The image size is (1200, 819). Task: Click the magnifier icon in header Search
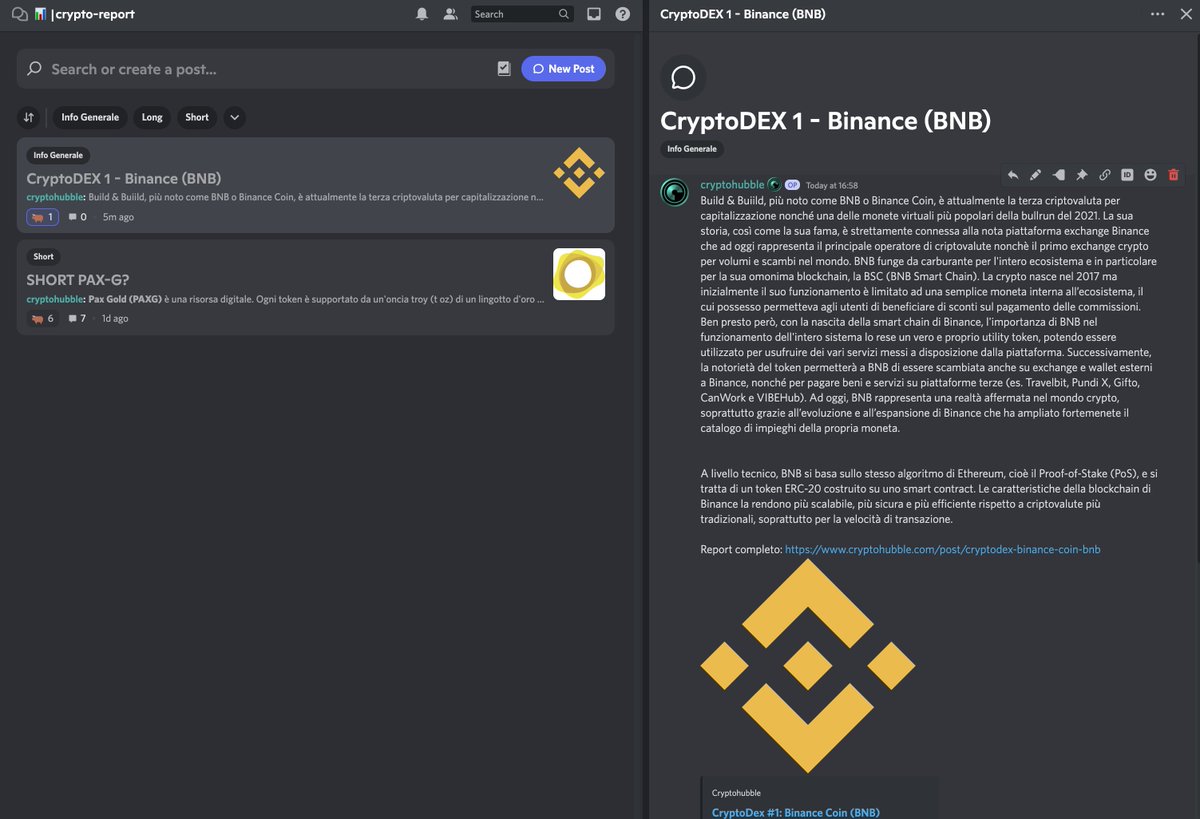(564, 14)
